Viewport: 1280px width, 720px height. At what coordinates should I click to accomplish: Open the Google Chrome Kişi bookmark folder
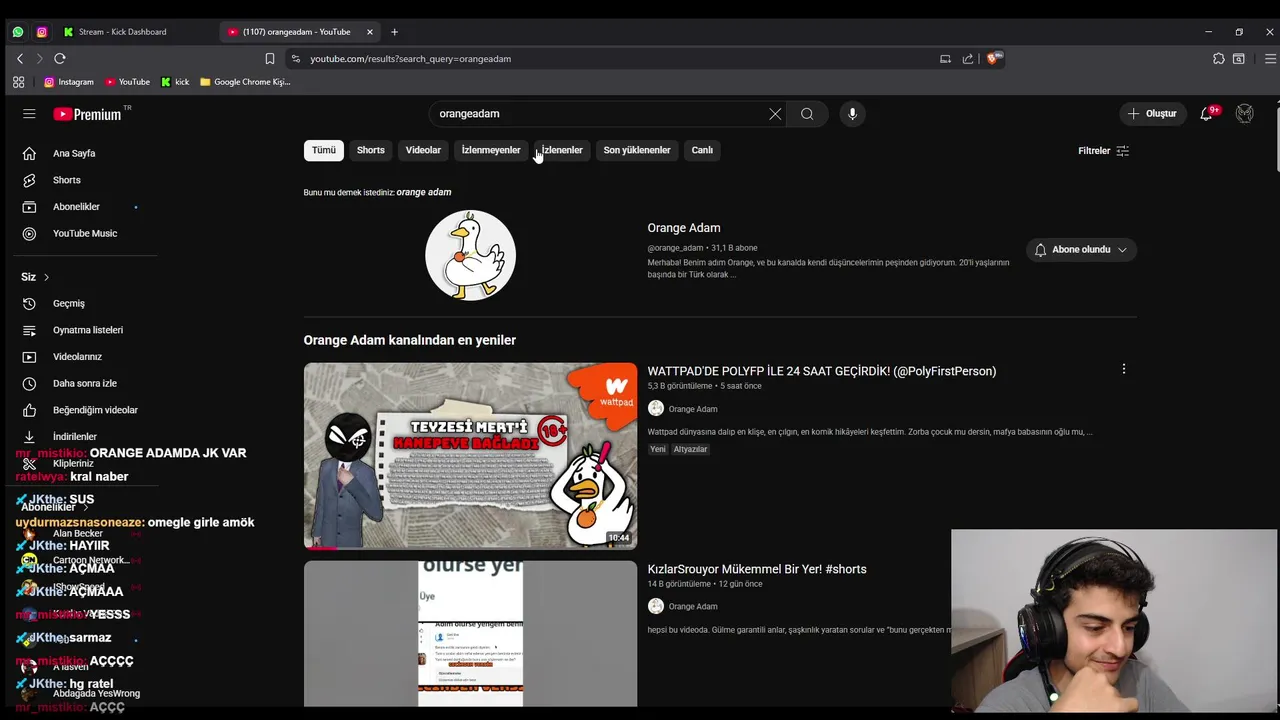coord(246,82)
